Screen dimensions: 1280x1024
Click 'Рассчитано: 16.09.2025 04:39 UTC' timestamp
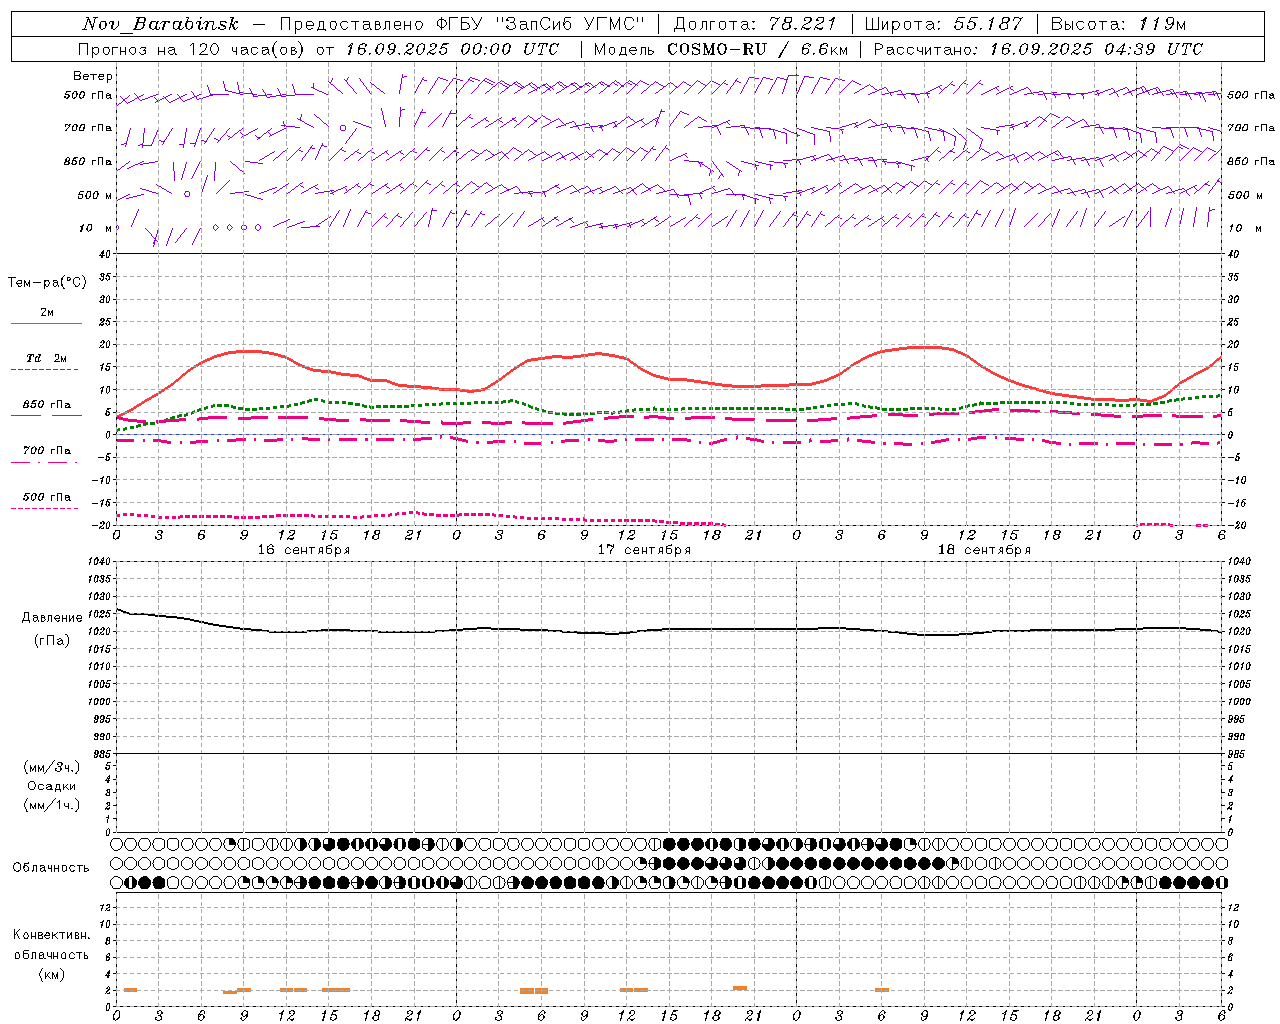pyautogui.click(x=1038, y=49)
